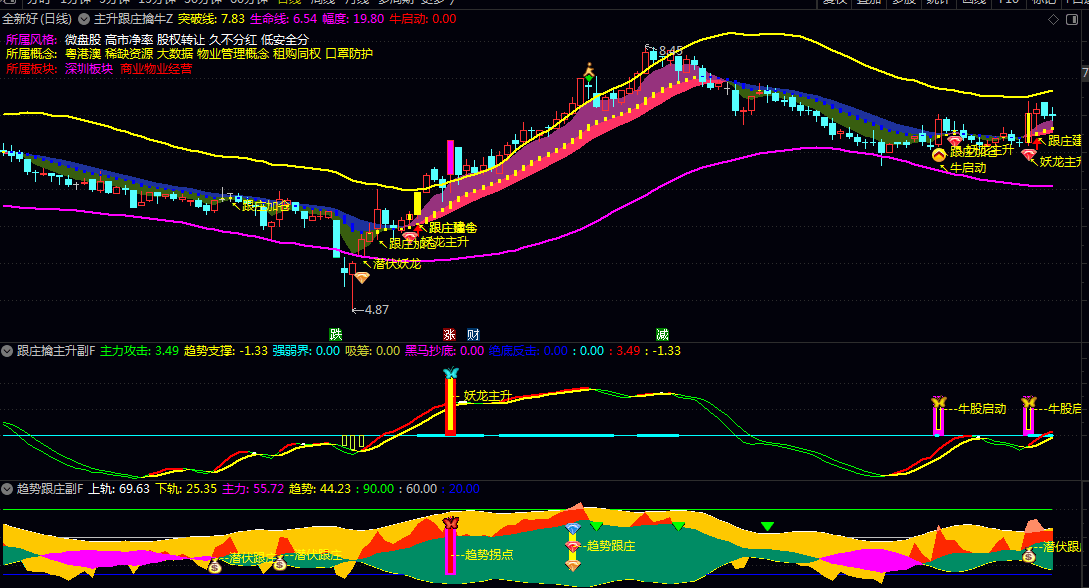1089x588 pixels.
Task: Click the red diamond icon near 妖龙主升 on right
Action: pos(1029,155)
